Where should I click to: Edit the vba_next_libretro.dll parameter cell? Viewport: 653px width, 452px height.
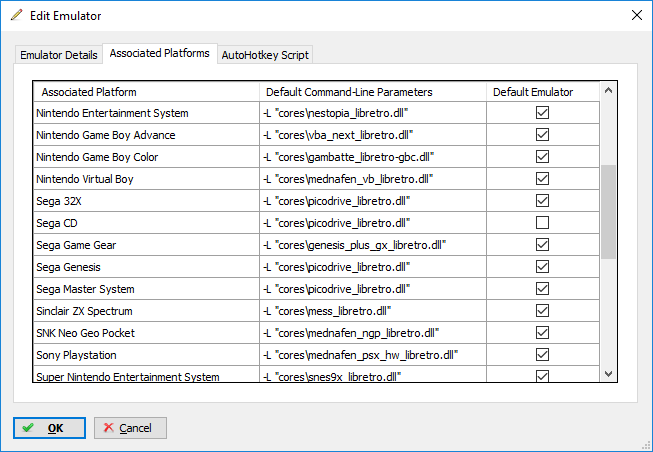[x=373, y=135]
